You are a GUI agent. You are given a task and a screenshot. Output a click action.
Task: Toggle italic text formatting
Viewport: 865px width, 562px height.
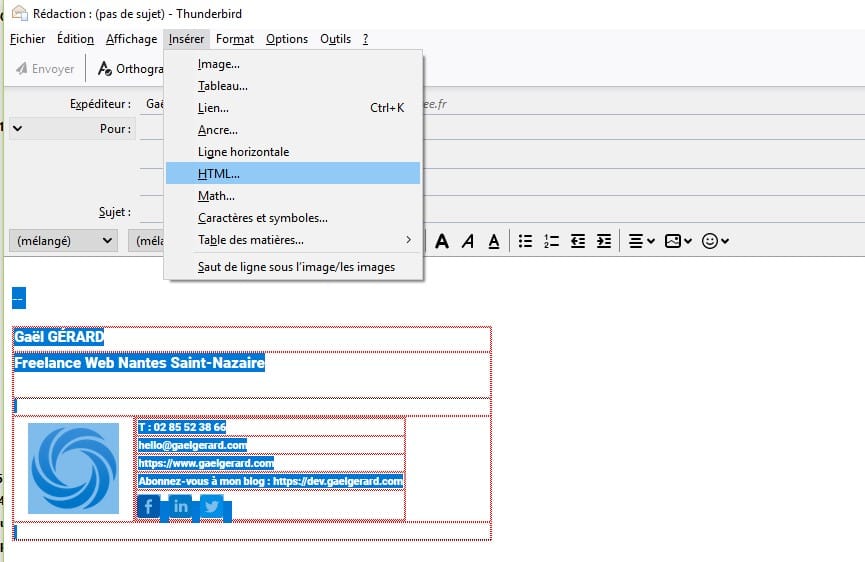click(467, 241)
